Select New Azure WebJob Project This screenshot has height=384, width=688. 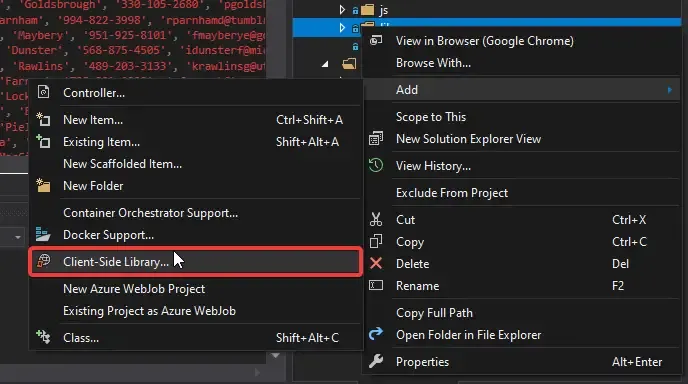pyautogui.click(x=195, y=289)
